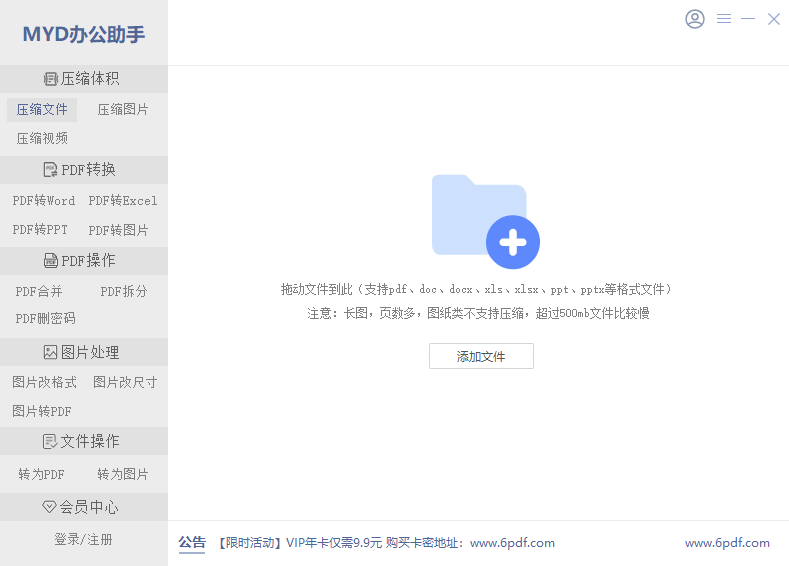Switch to PDF转Word function
The width and height of the screenshot is (789, 566).
click(x=44, y=201)
